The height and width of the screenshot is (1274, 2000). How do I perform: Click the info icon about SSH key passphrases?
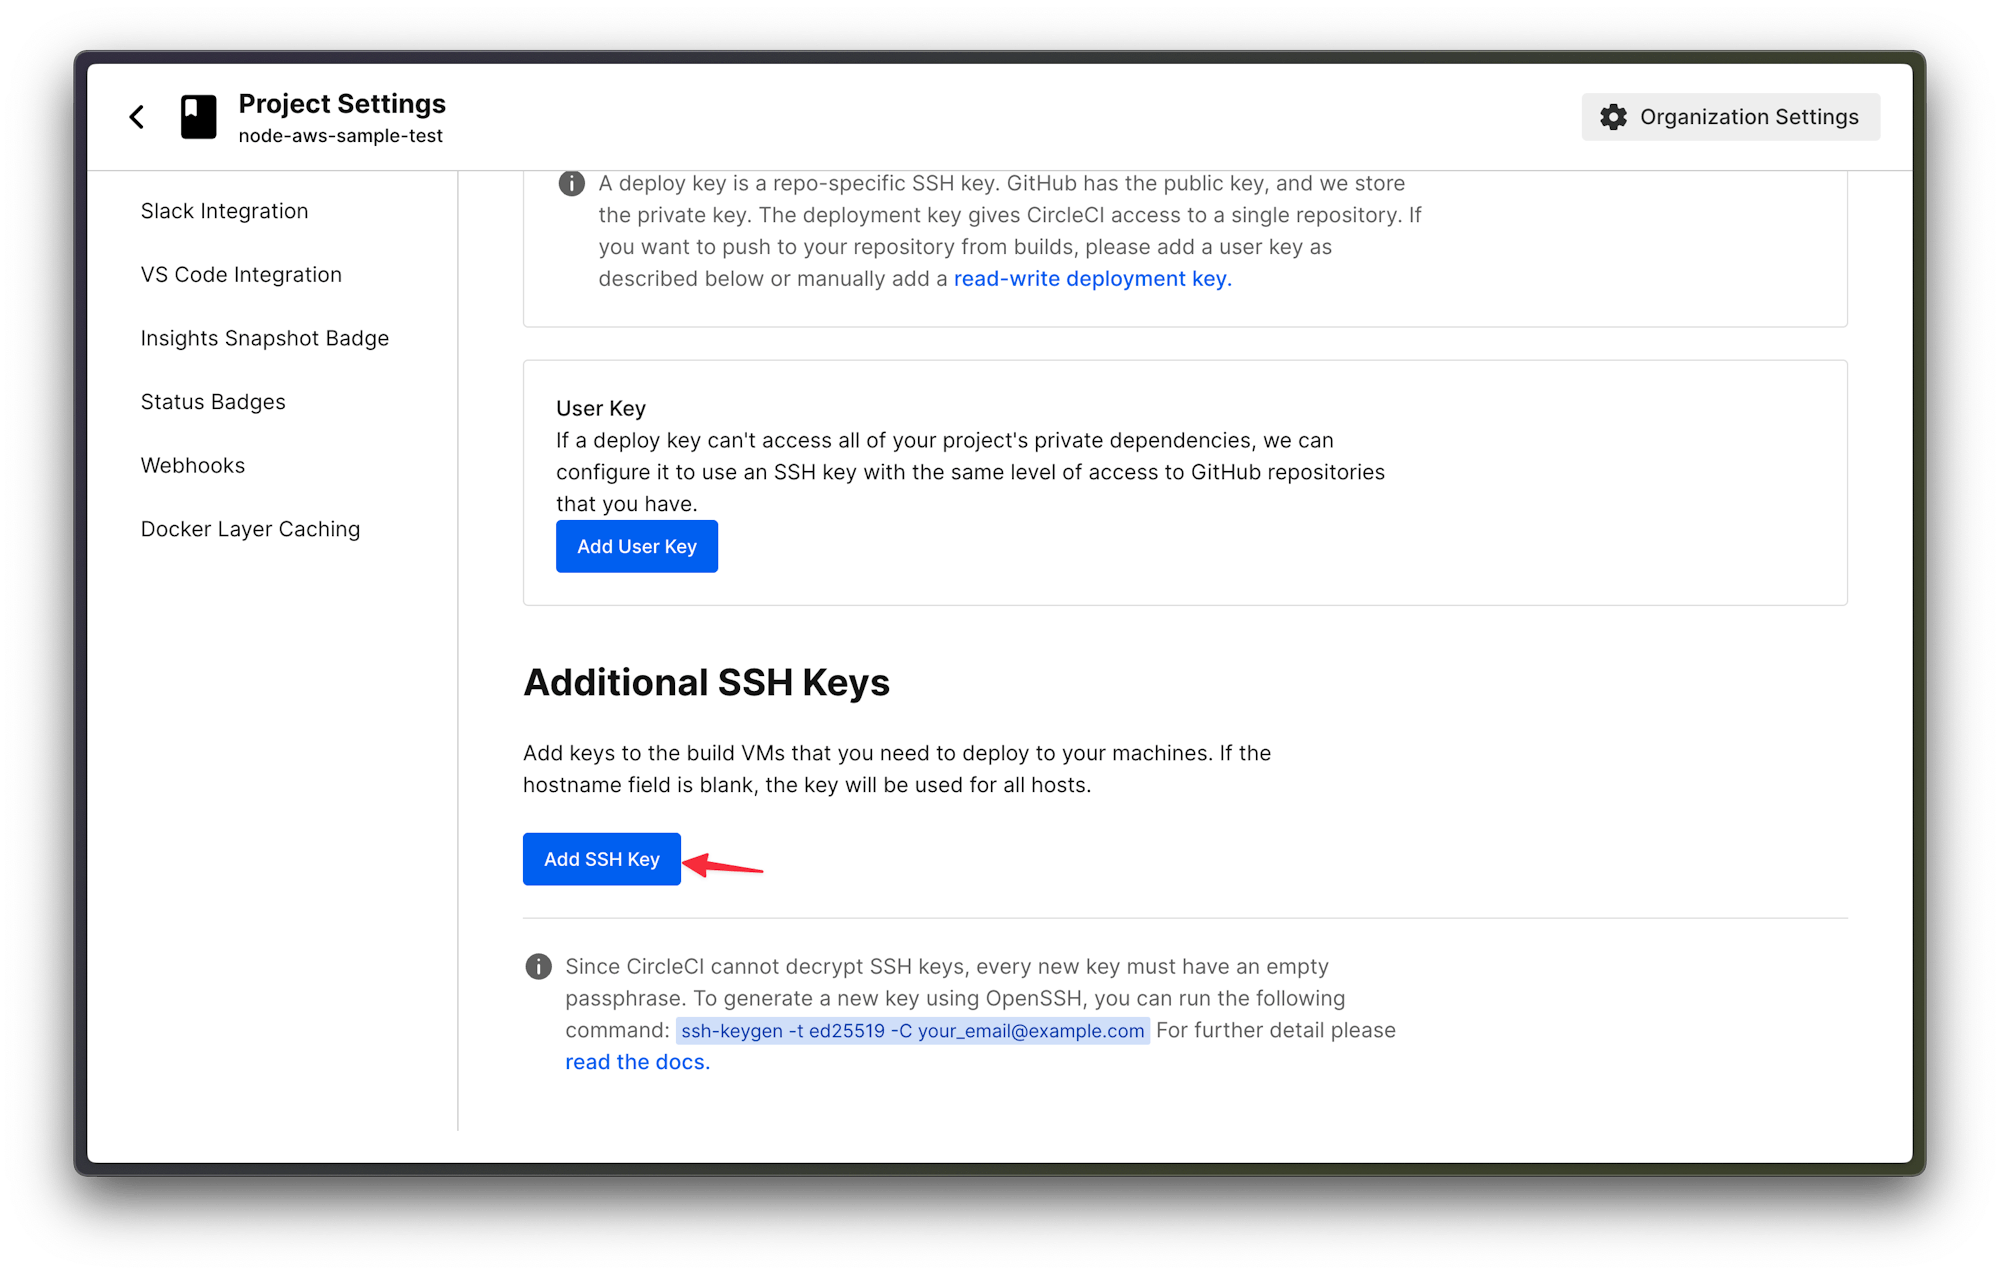click(x=539, y=967)
